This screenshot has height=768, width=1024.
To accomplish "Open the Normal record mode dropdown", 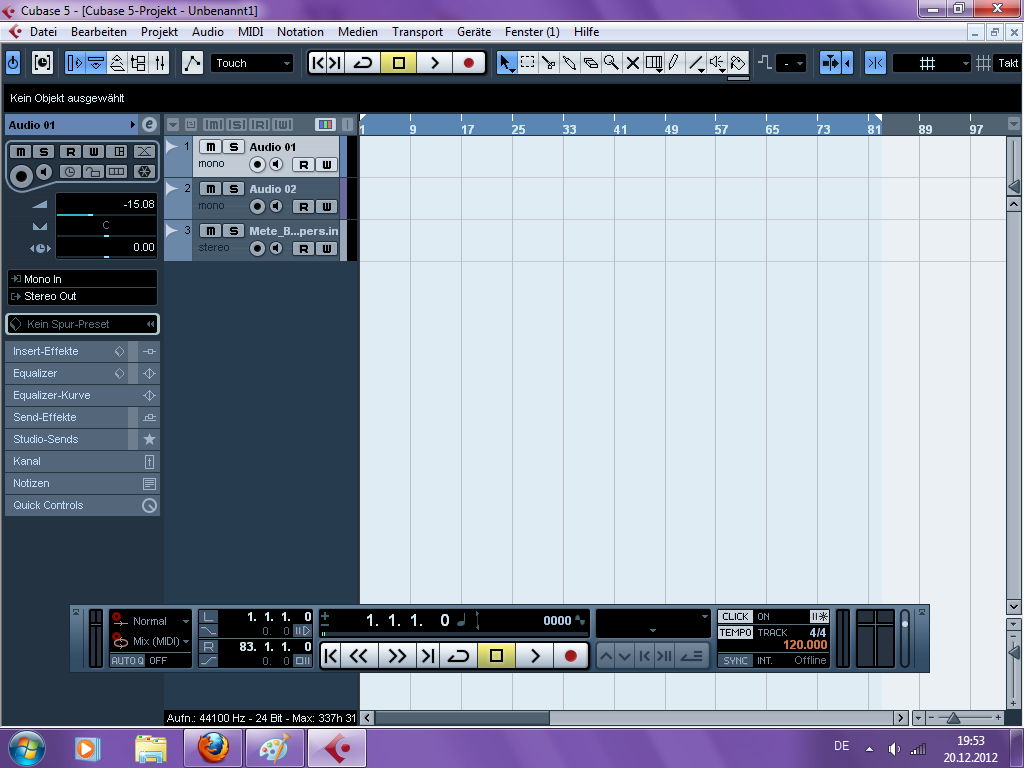I will [150, 621].
